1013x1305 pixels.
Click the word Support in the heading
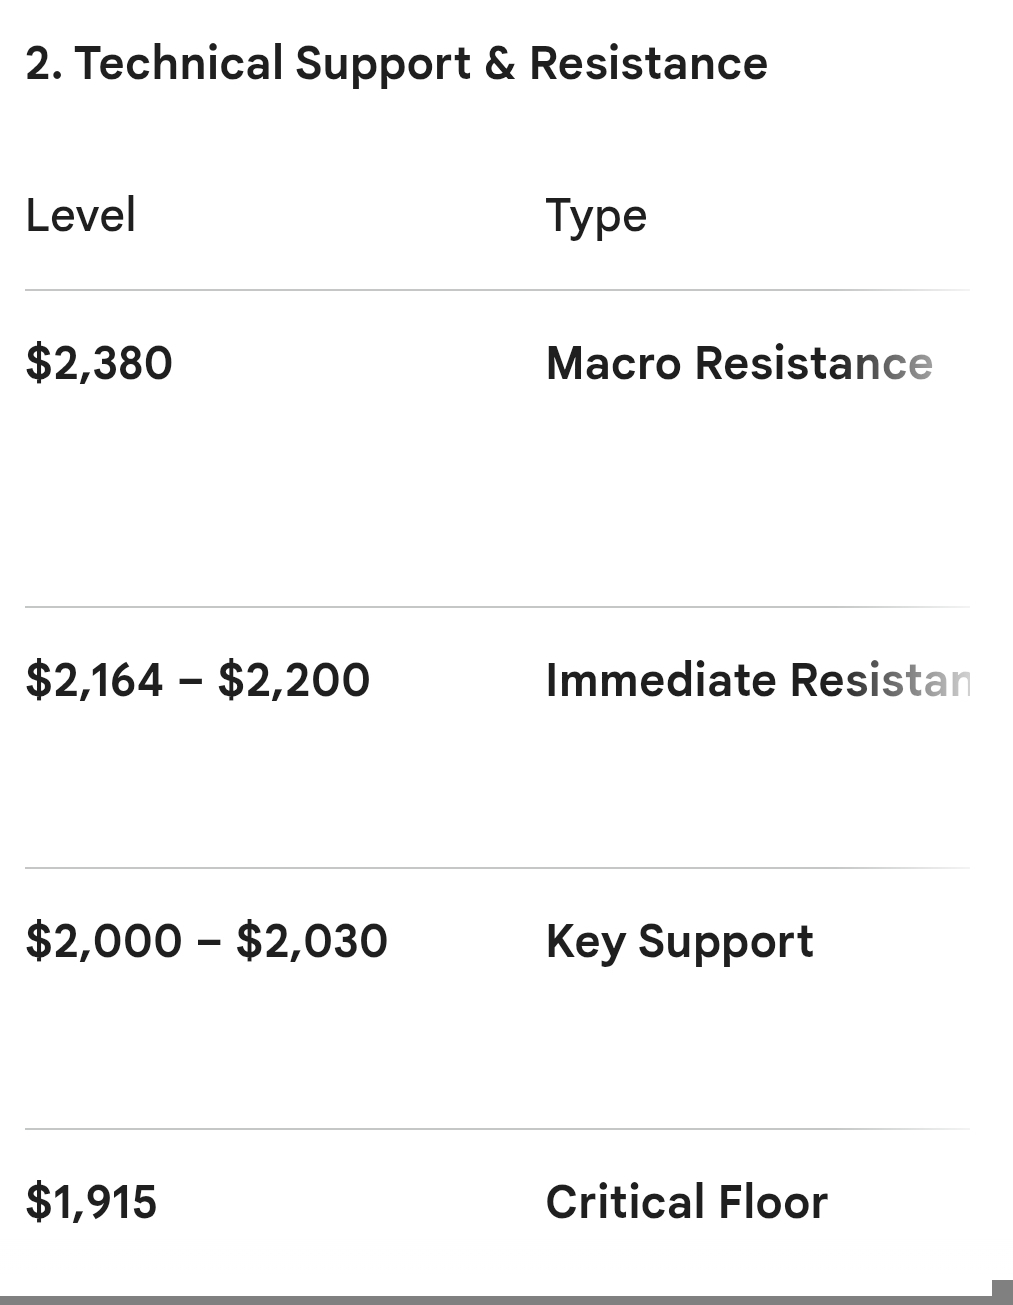383,64
